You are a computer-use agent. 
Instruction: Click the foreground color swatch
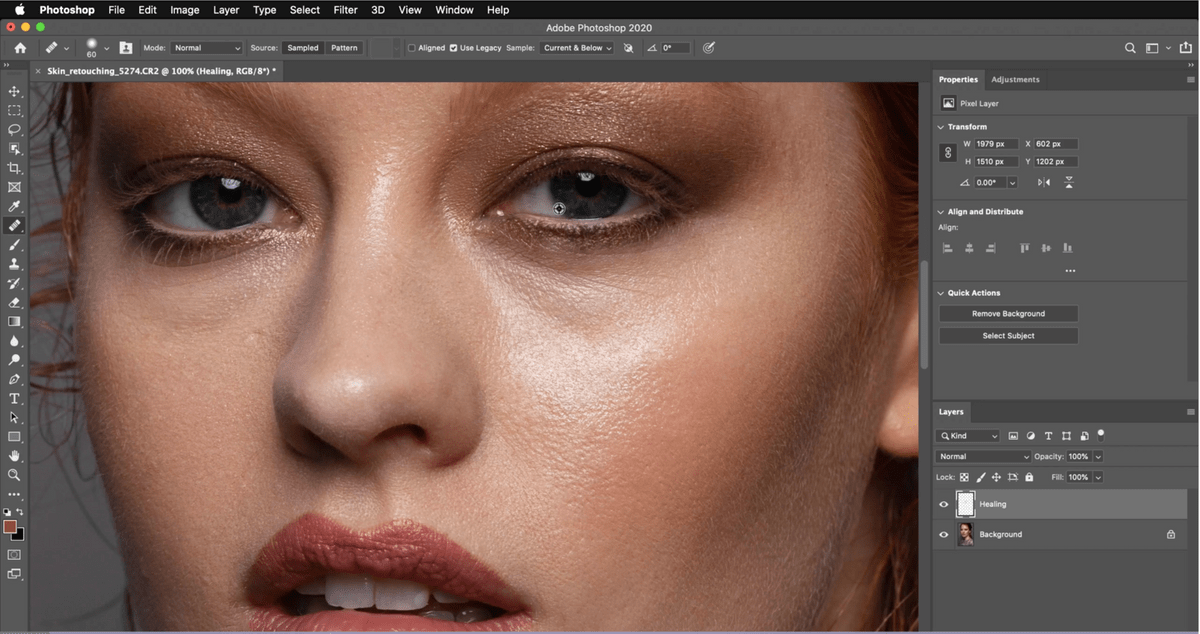(x=9, y=526)
